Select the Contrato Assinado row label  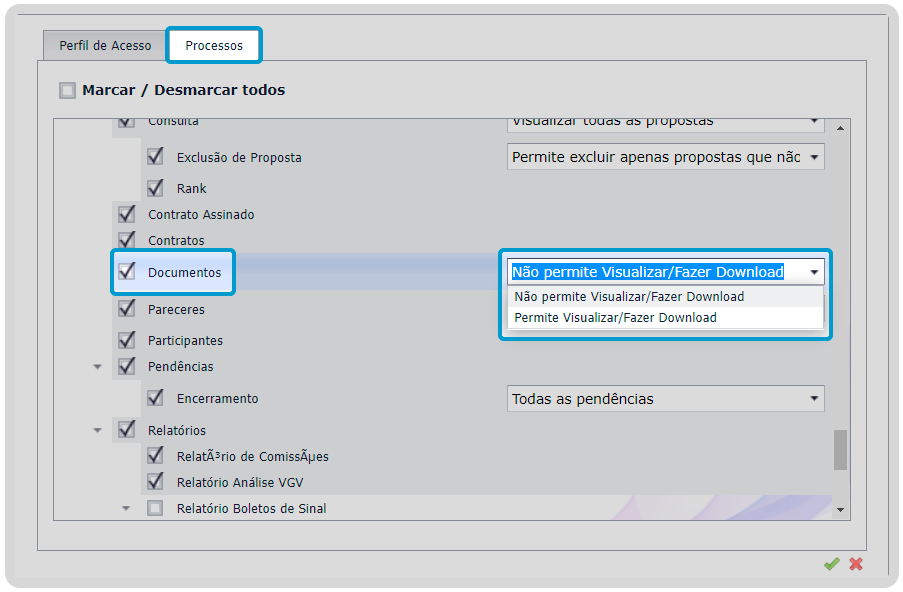(201, 214)
